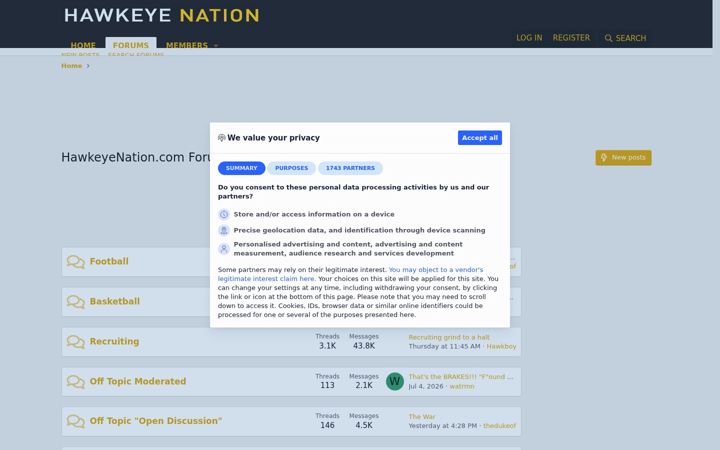Open the Home breadcrumb link
The image size is (720, 450).
pyautogui.click(x=72, y=66)
